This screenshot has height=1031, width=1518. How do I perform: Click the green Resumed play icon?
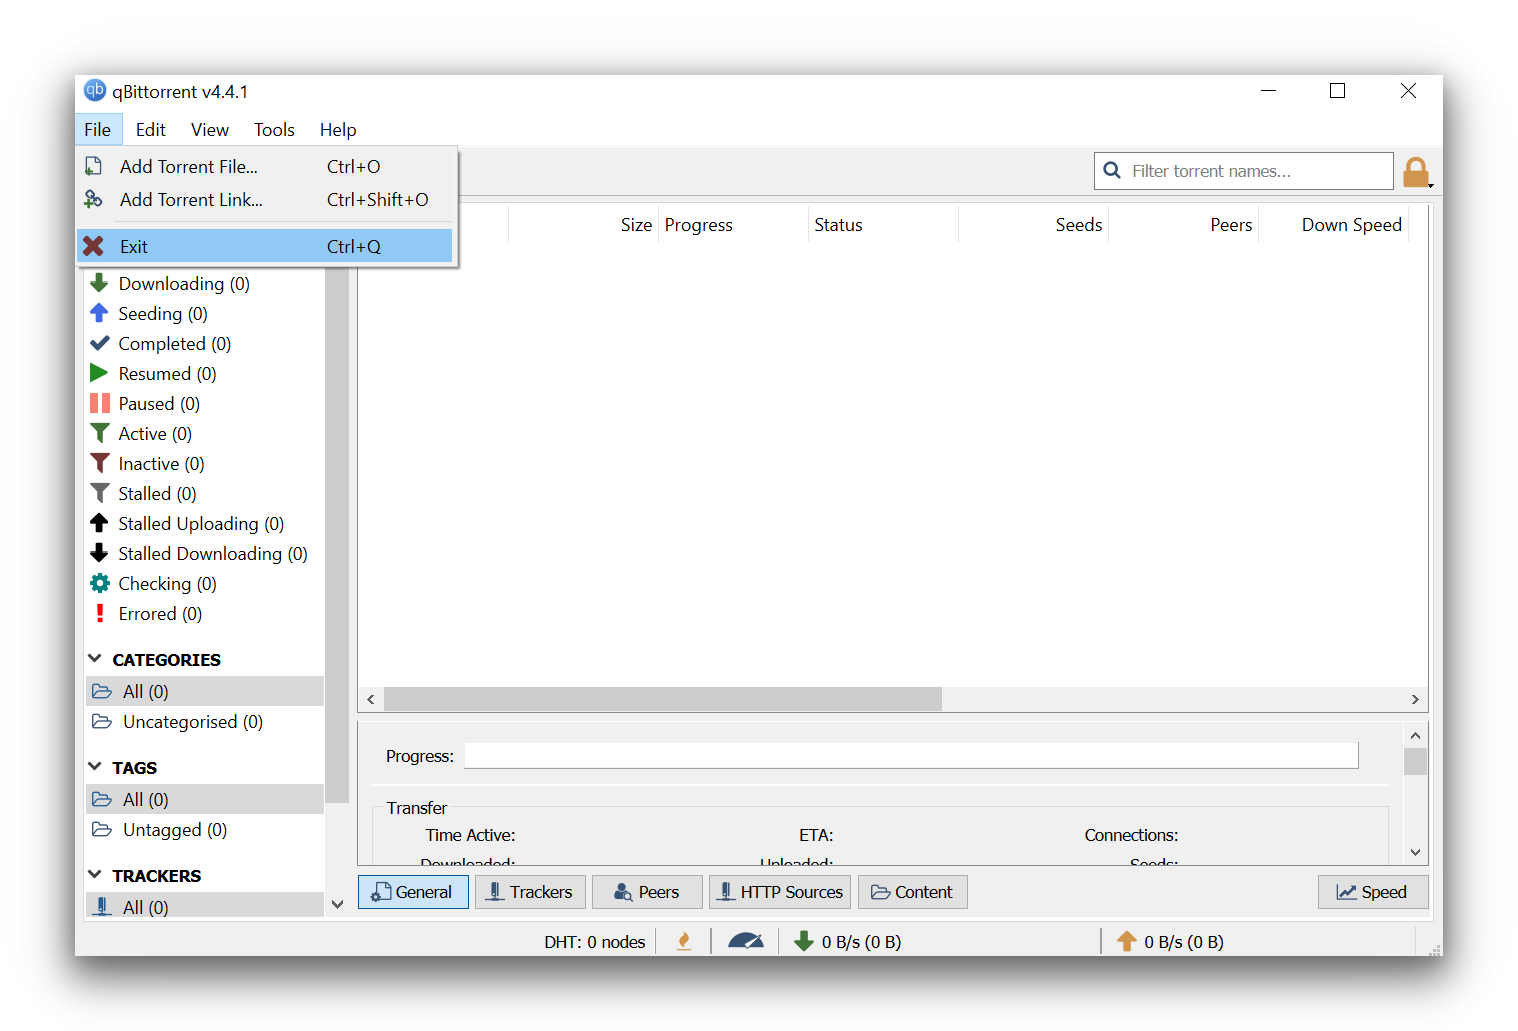coord(99,373)
